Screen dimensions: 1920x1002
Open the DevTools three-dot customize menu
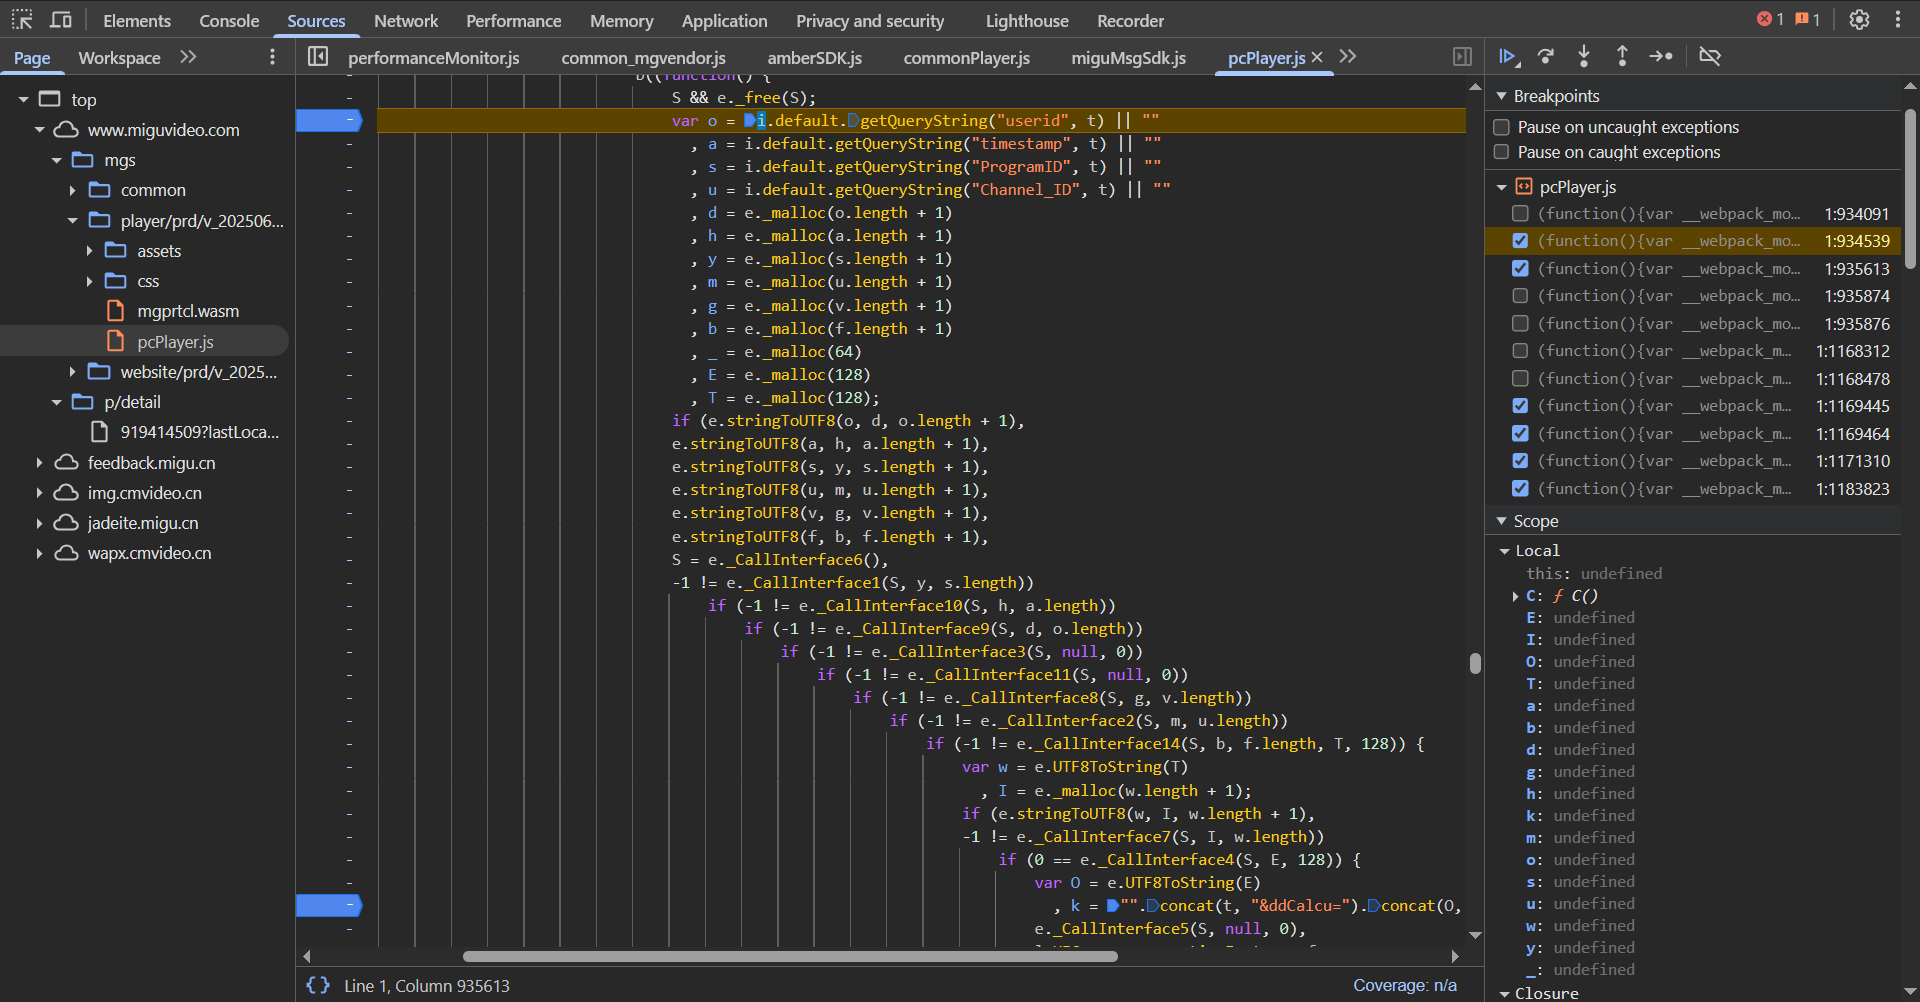1897,19
